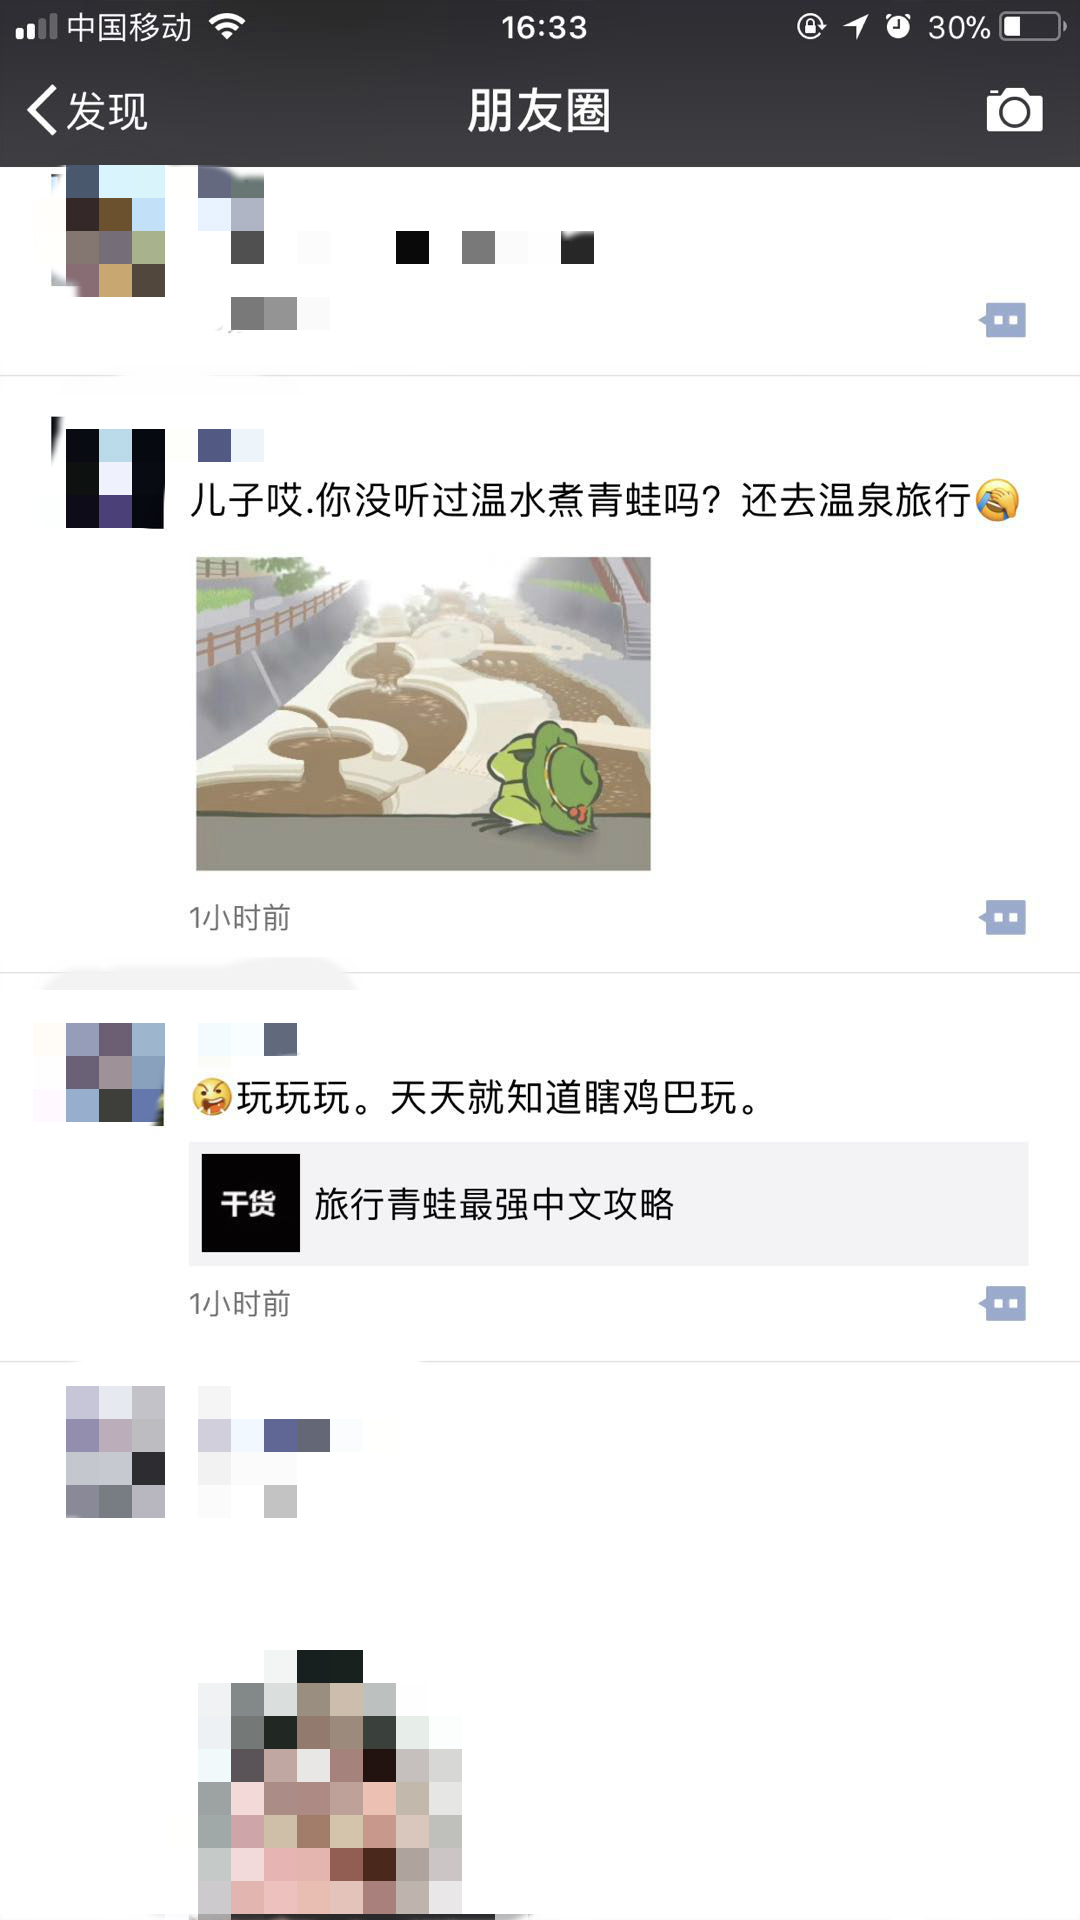Tap the 发现 back label

(x=107, y=110)
